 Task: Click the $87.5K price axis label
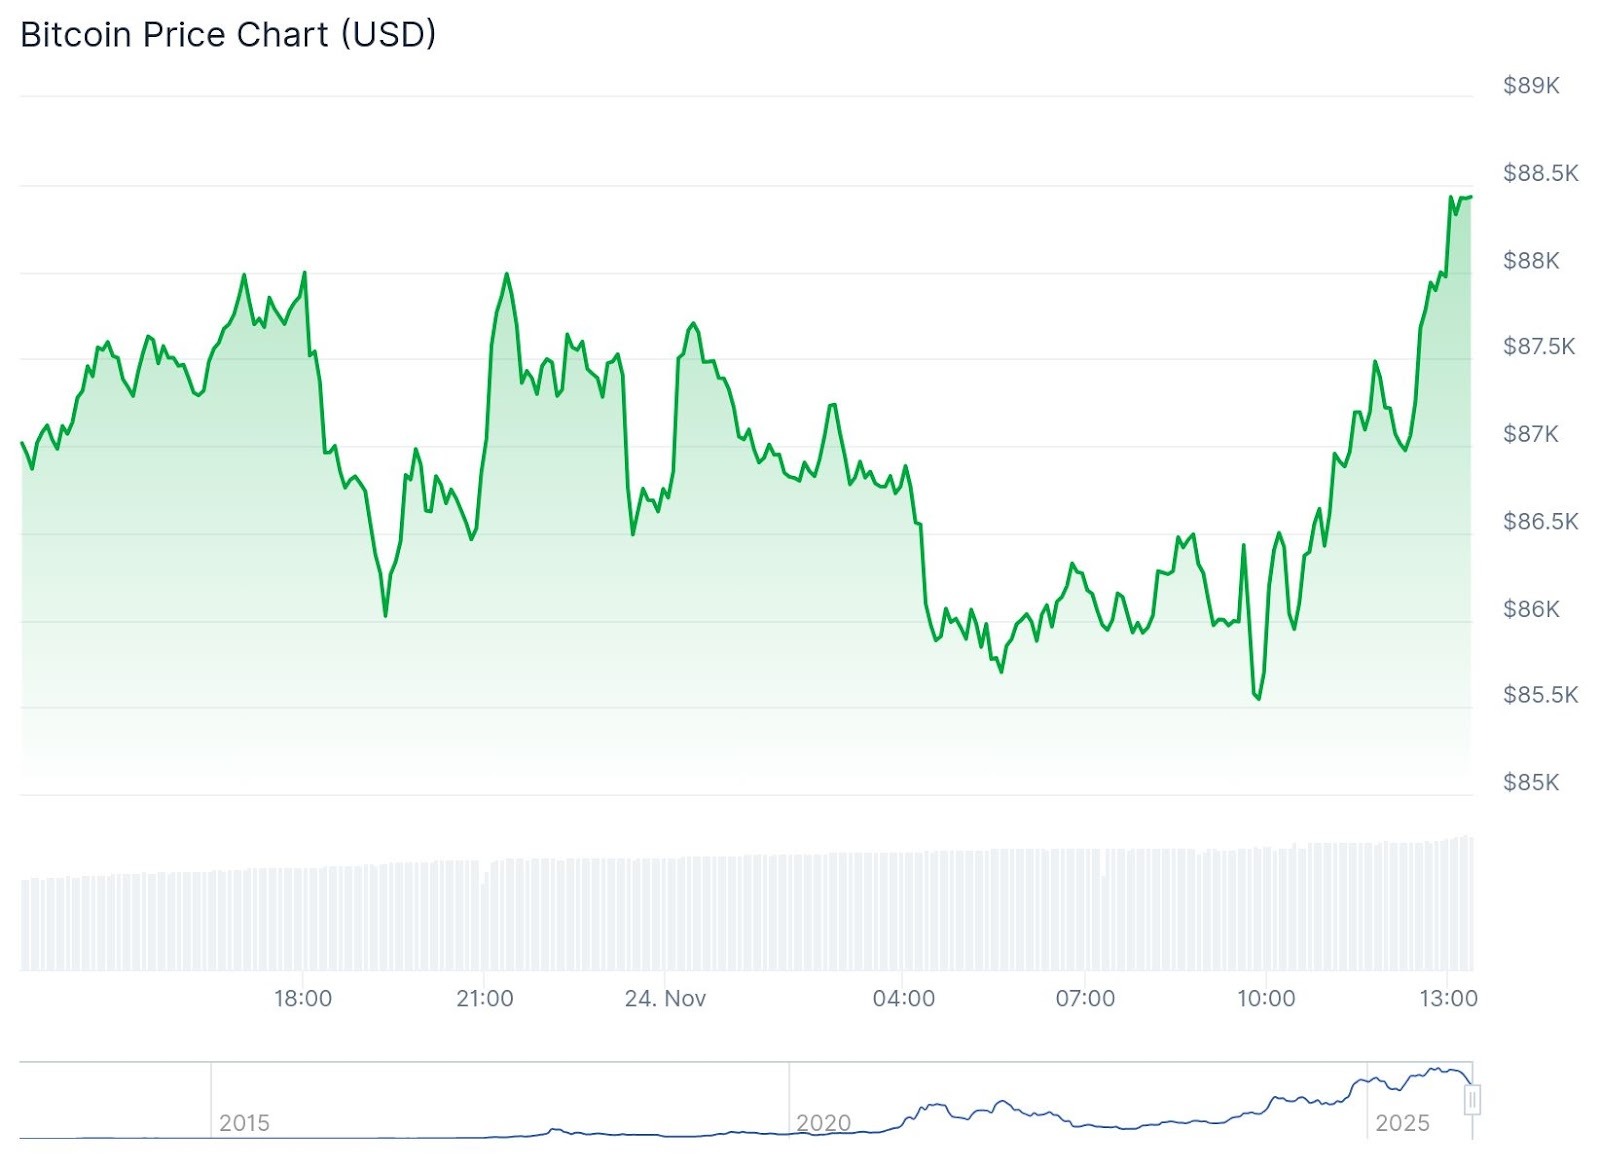click(1539, 347)
